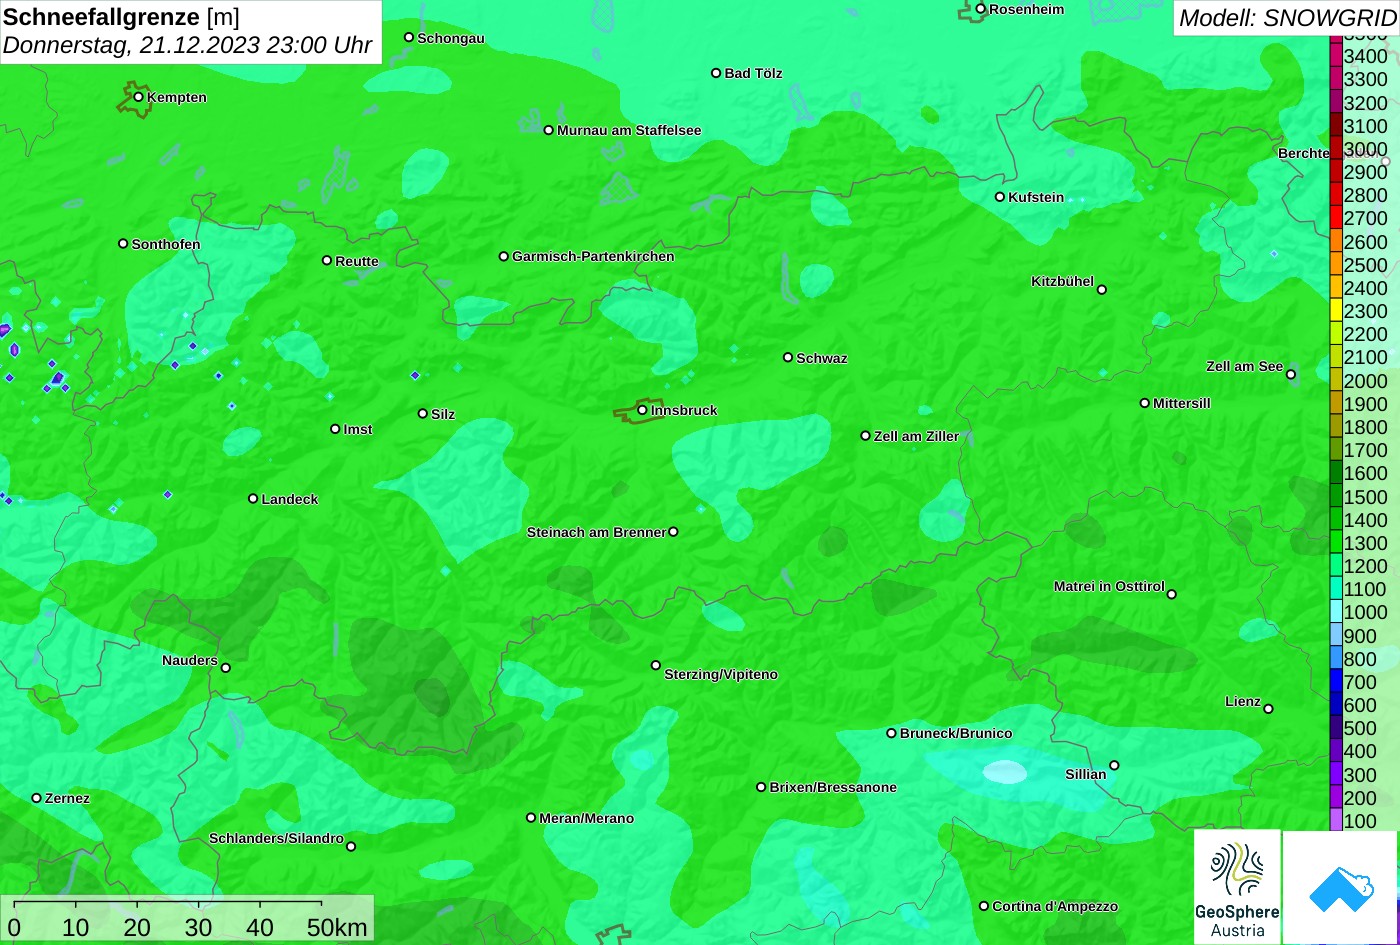1400x945 pixels.
Task: Pick the Murnau am Staffelsee marker
Action: pyautogui.click(x=548, y=130)
